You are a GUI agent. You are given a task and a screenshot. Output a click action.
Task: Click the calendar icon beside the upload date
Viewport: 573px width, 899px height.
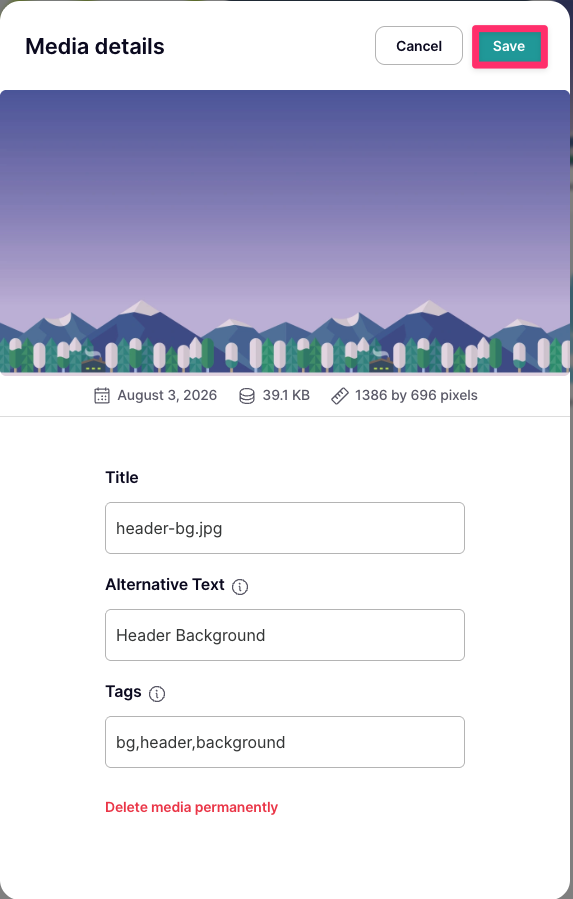[x=102, y=396]
